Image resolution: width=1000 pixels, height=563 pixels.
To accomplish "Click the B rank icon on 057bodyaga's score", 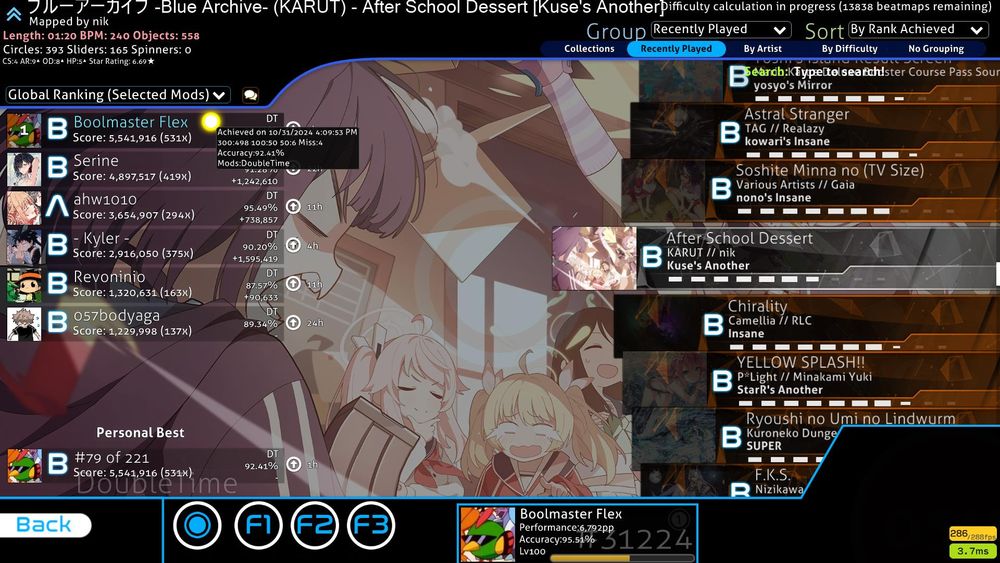I will (57, 323).
